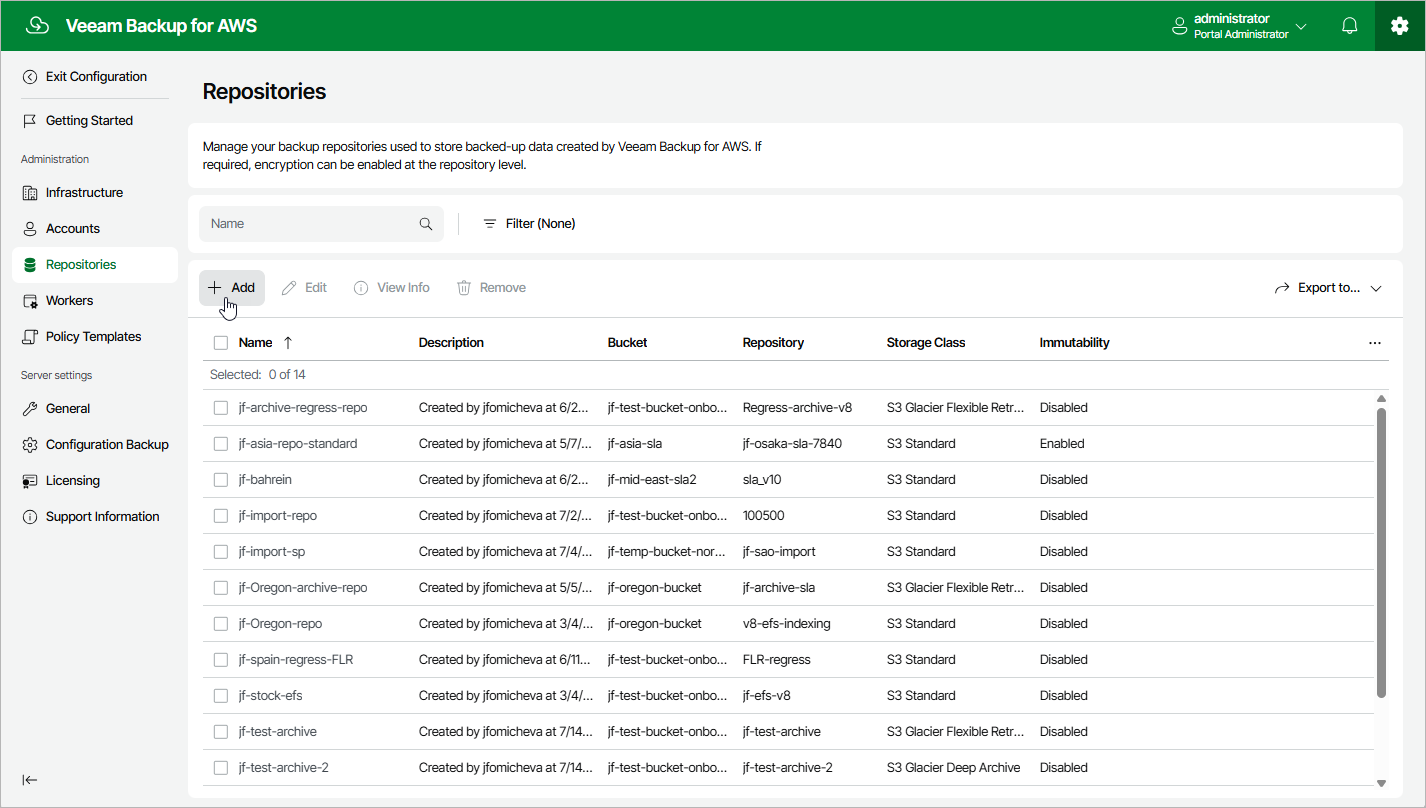Check the jf-import-sp row checkbox
This screenshot has width=1426, height=808.
[221, 552]
